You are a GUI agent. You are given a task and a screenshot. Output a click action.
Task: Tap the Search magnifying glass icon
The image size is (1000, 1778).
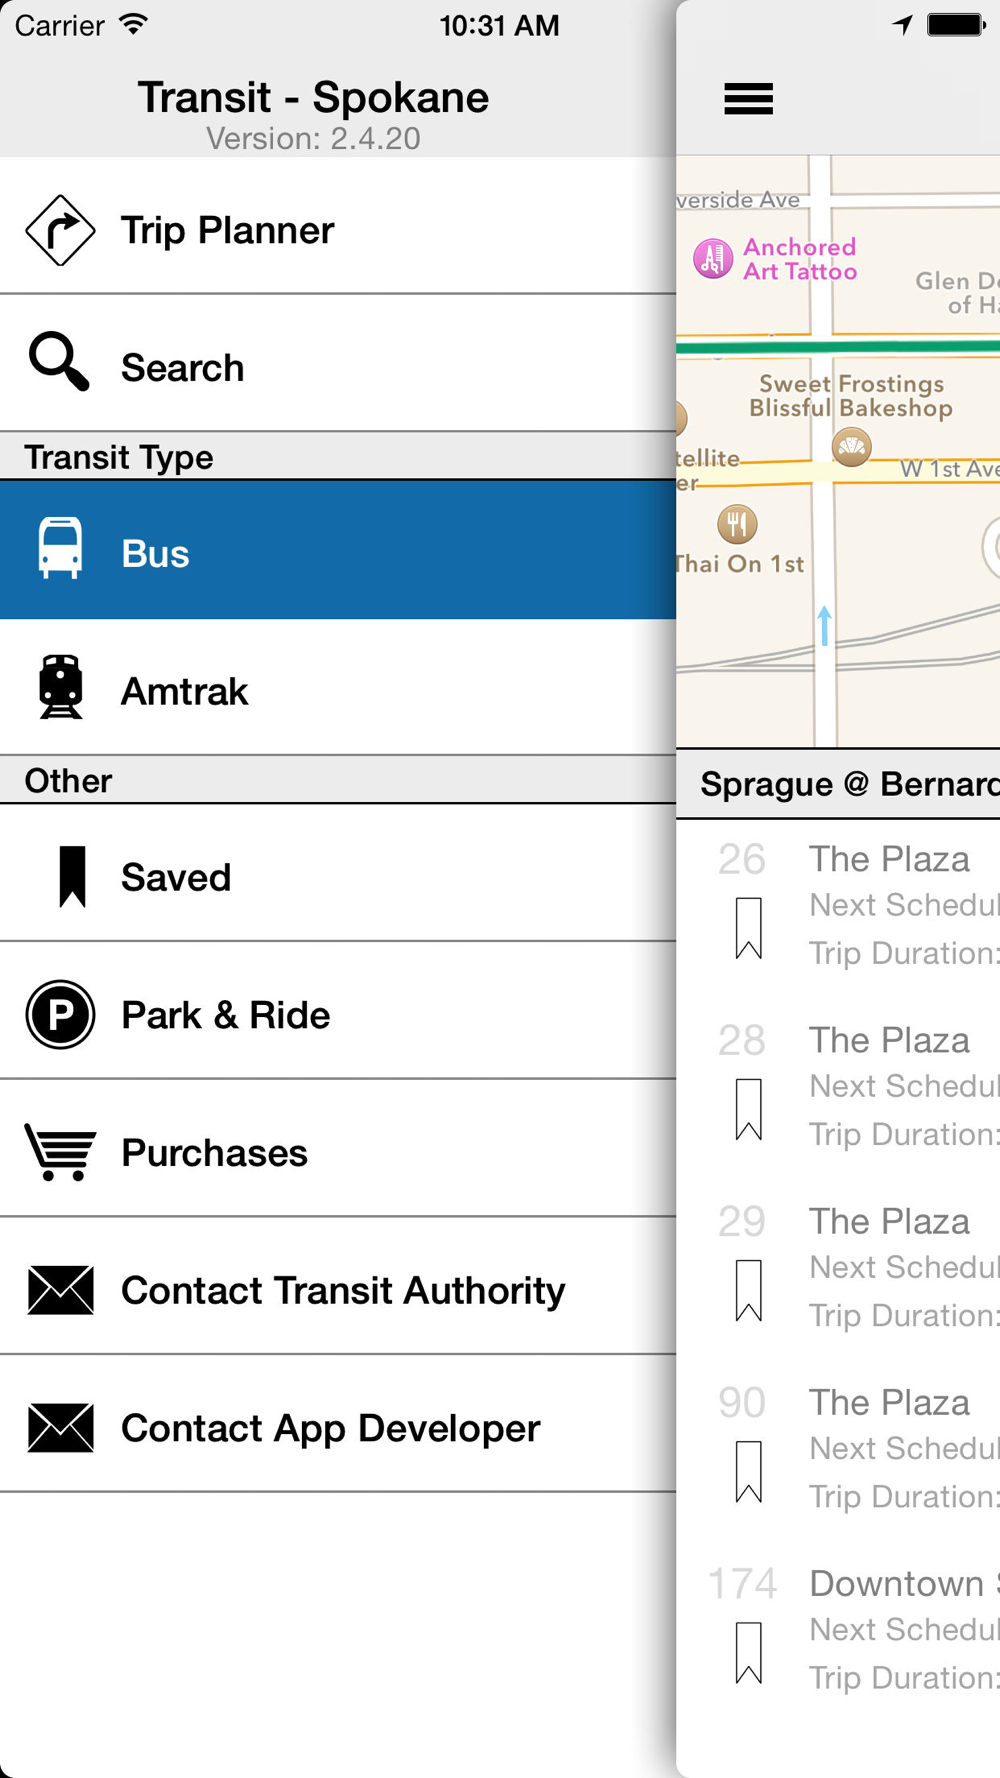(x=59, y=362)
